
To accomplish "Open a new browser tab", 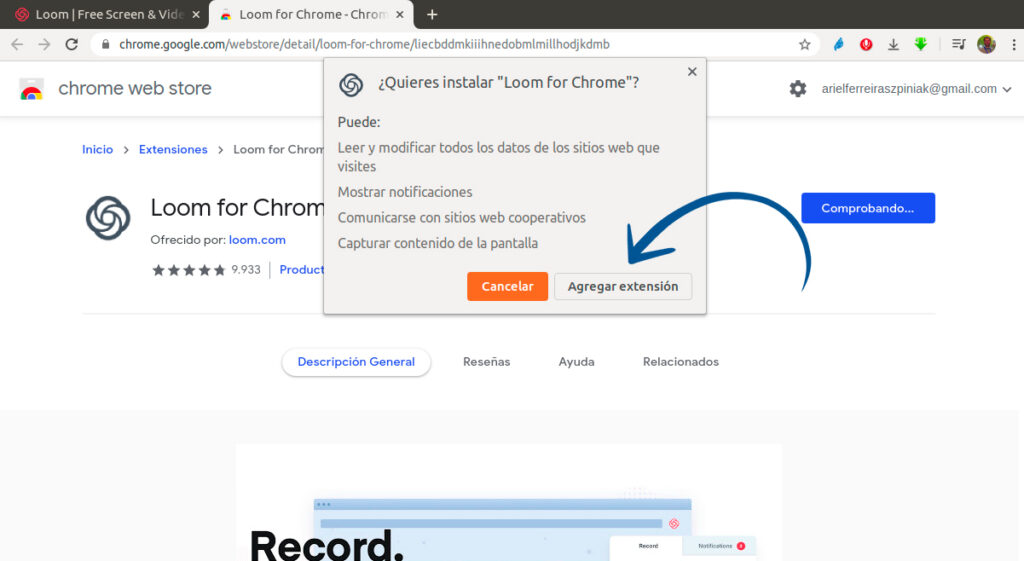I will tap(432, 14).
